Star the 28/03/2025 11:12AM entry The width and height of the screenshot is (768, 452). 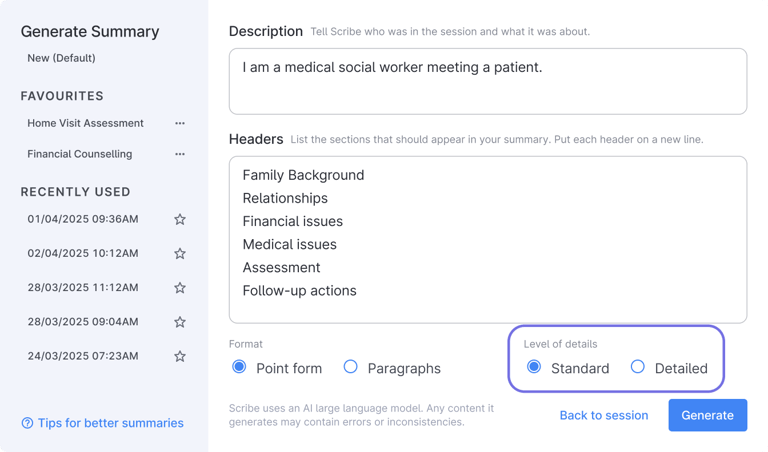click(x=180, y=288)
